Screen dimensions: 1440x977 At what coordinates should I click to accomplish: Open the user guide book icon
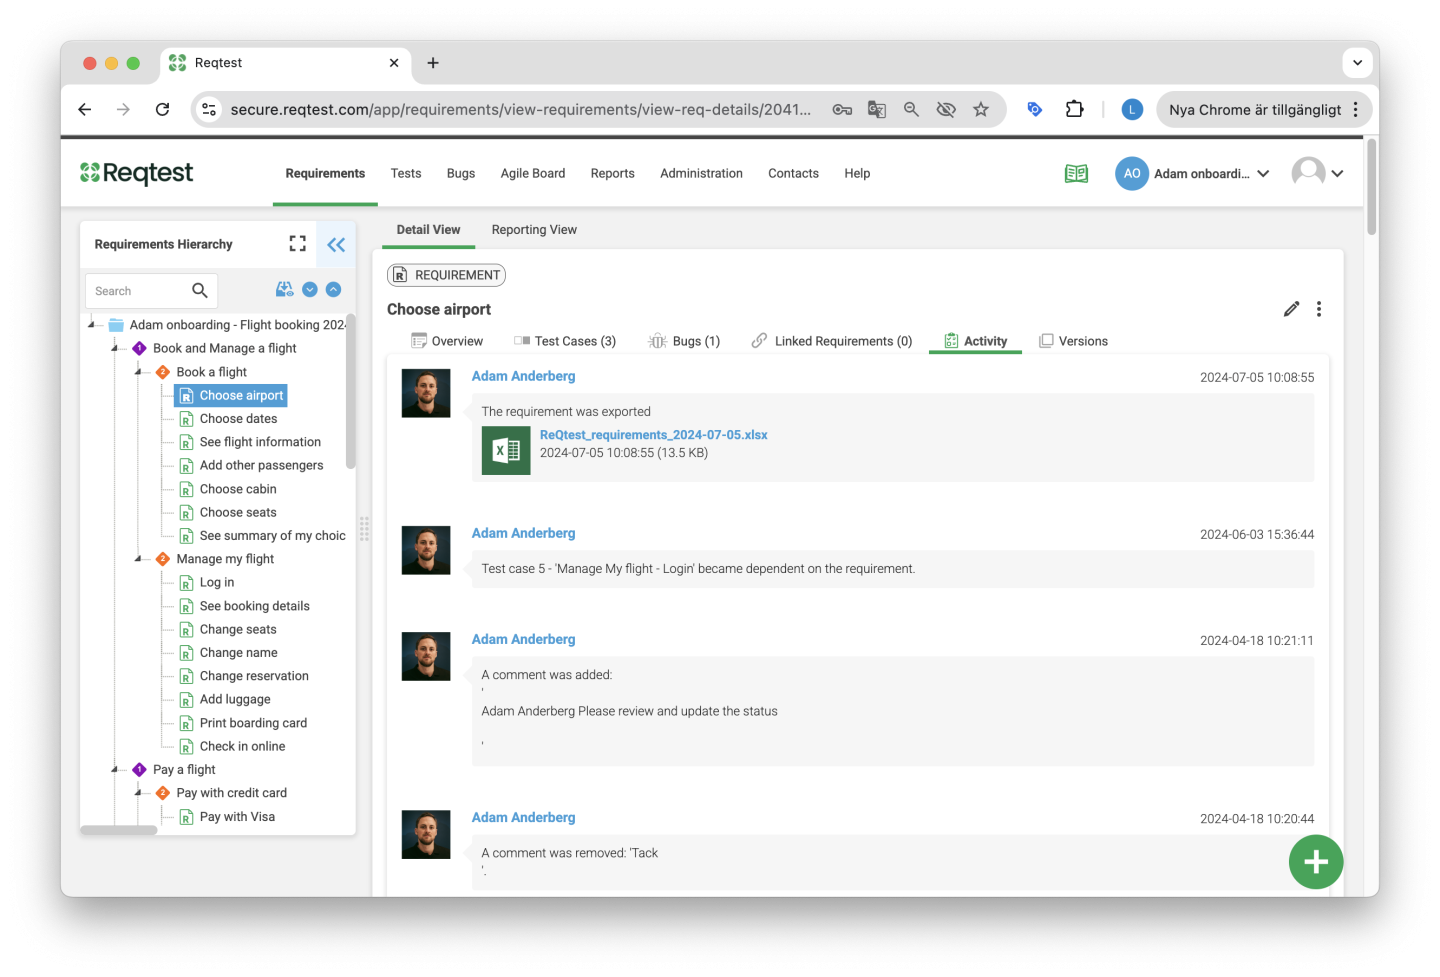[1076, 173]
